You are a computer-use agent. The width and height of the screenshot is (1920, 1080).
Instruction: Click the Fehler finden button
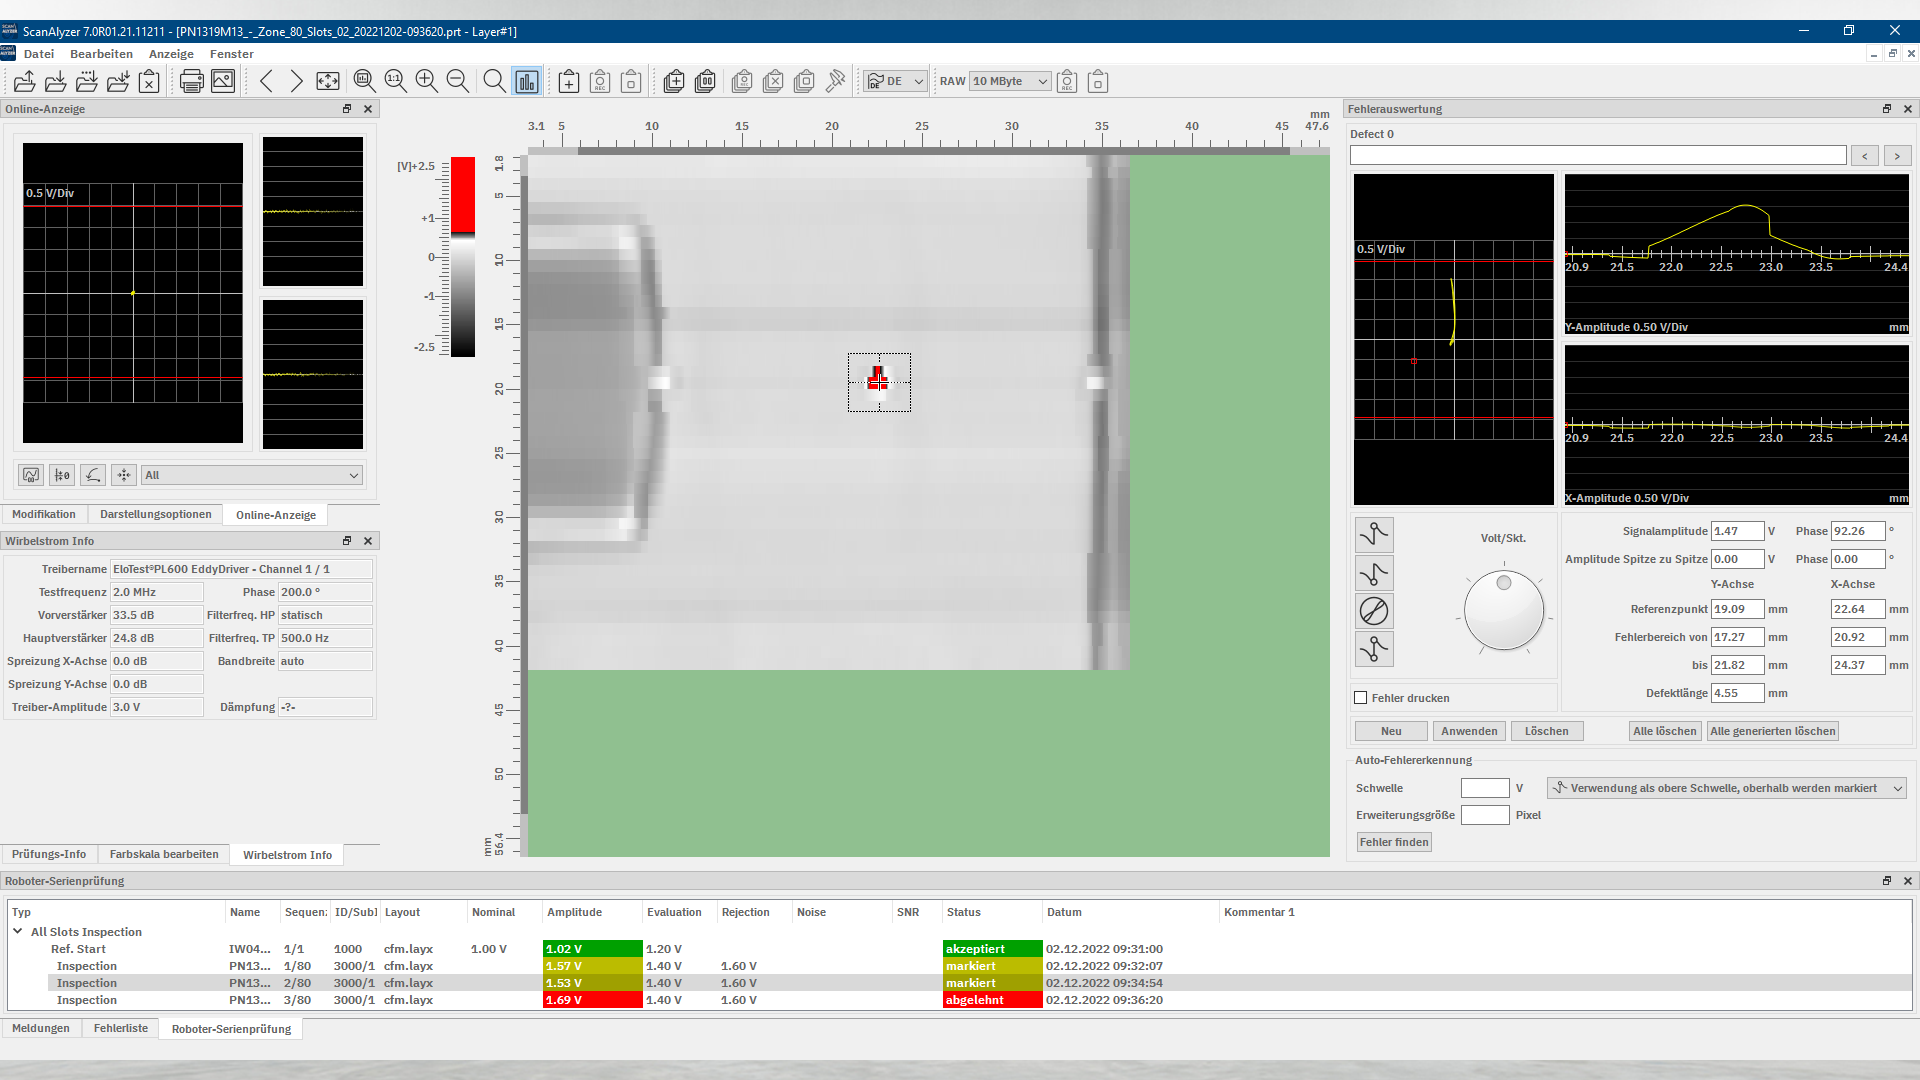(1395, 842)
